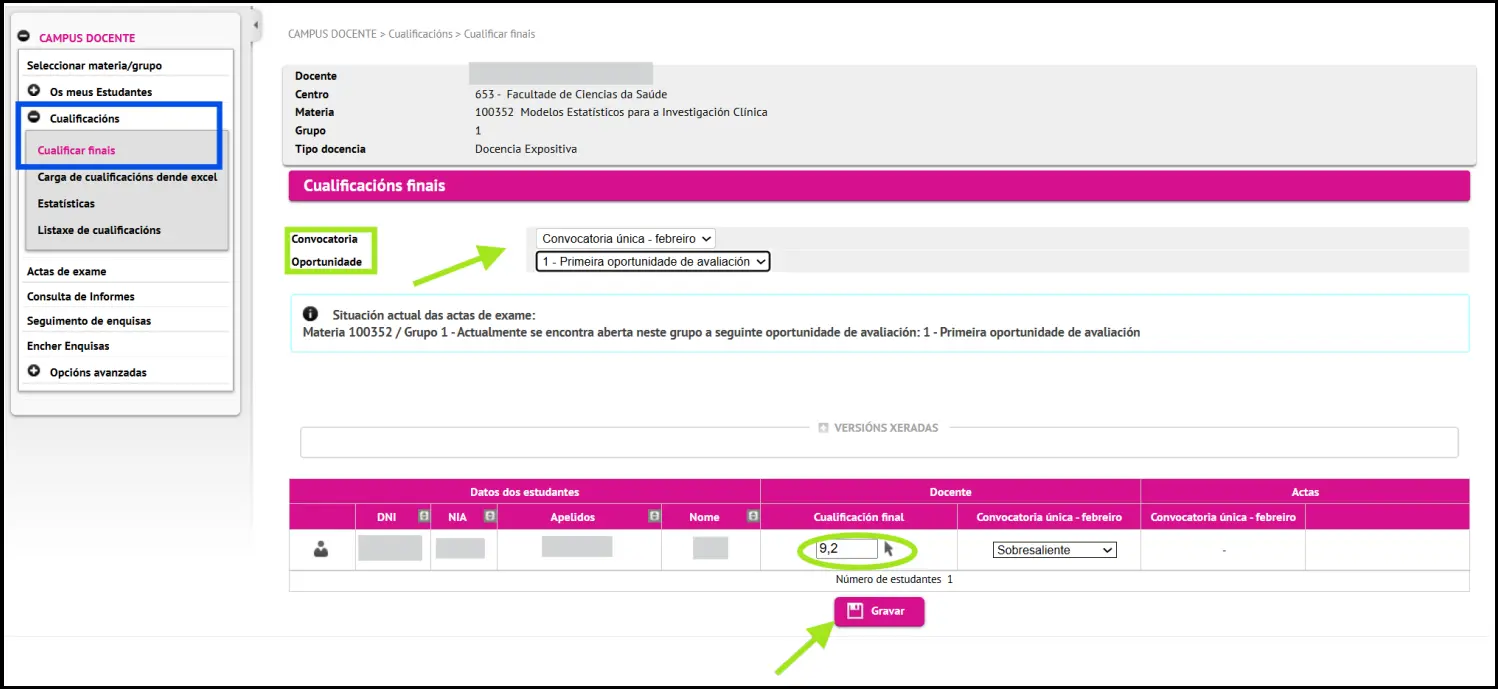Expand Os meus Estudantes plus icon
The height and width of the screenshot is (689, 1498).
click(x=34, y=91)
